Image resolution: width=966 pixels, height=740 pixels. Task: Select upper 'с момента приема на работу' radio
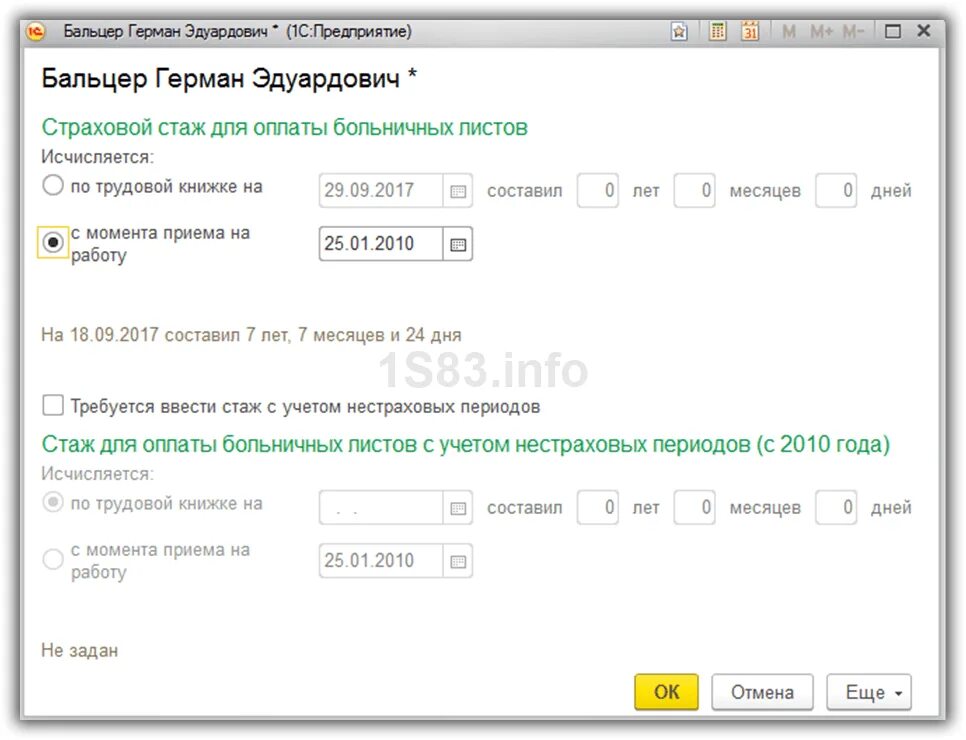pyautogui.click(x=53, y=243)
